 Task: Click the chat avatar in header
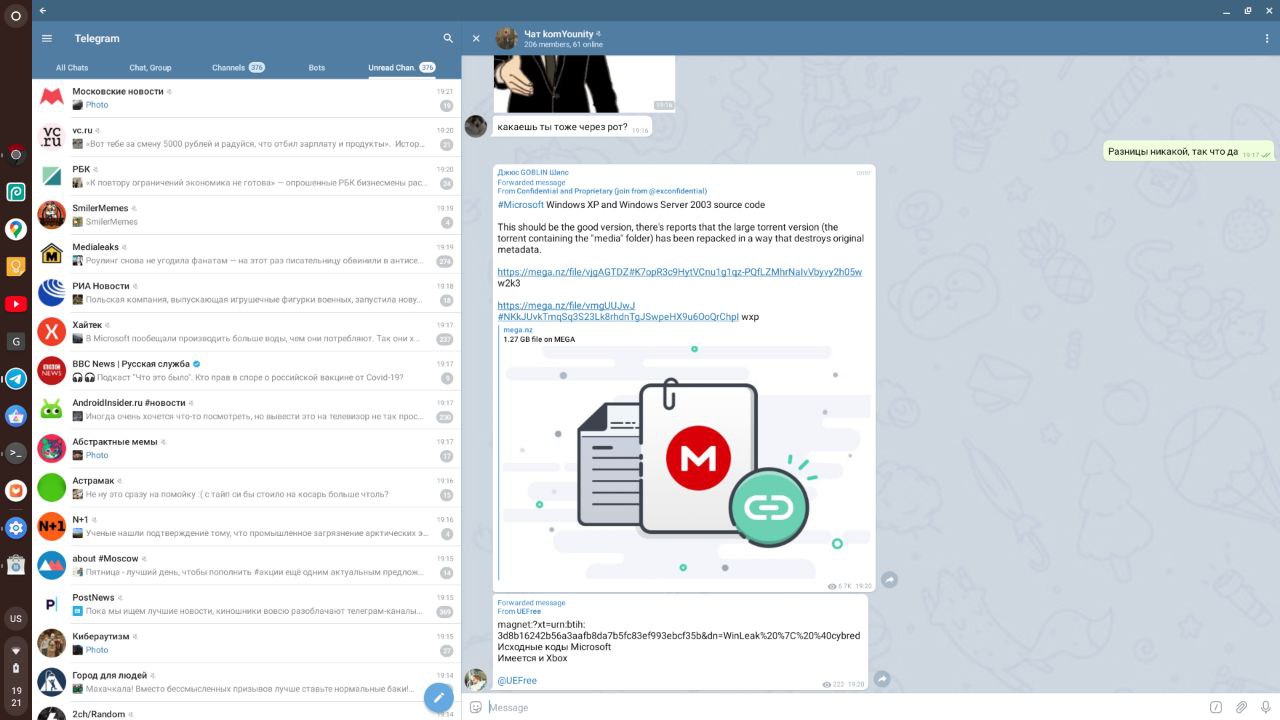(x=507, y=38)
